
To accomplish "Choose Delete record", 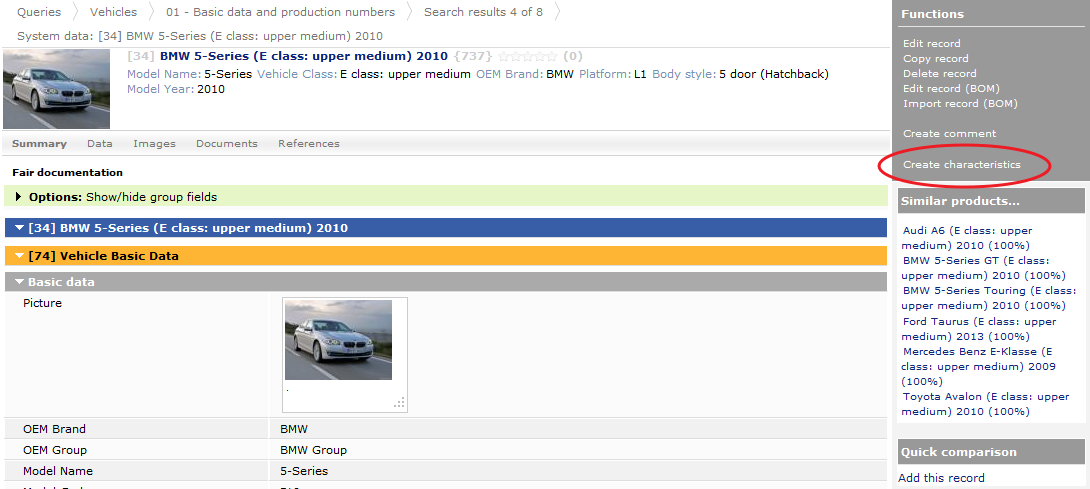I will 939,73.
